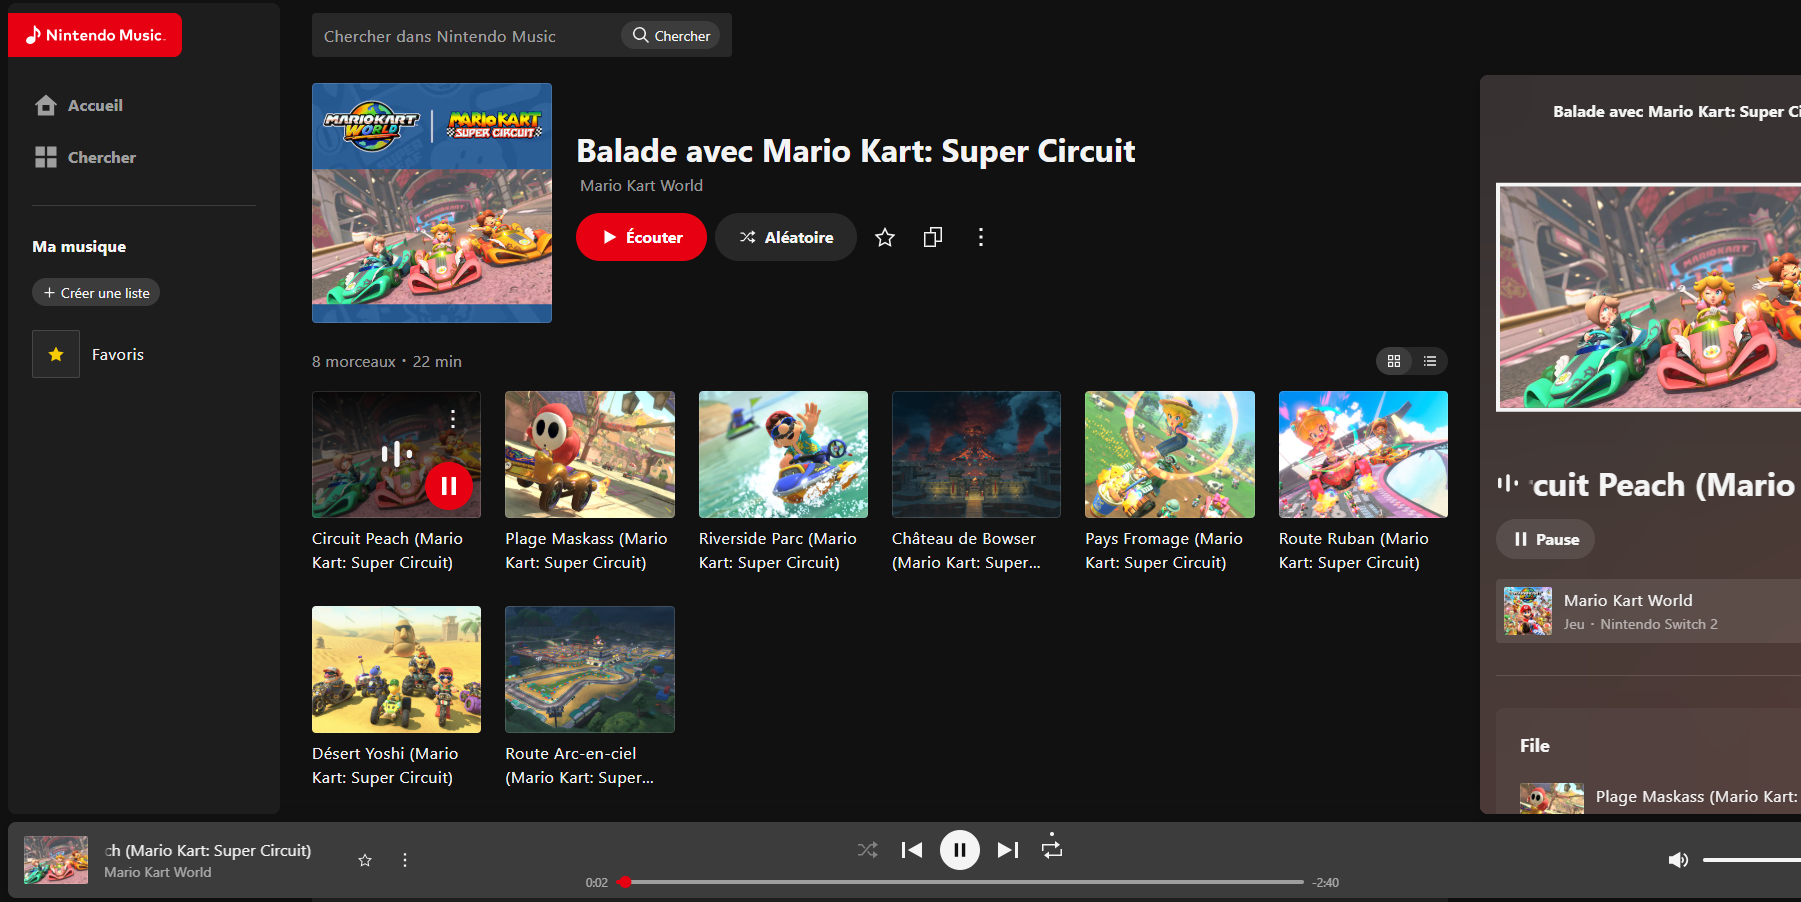
Task: Select Château de Bowser track thumbnail
Action: [x=976, y=454]
